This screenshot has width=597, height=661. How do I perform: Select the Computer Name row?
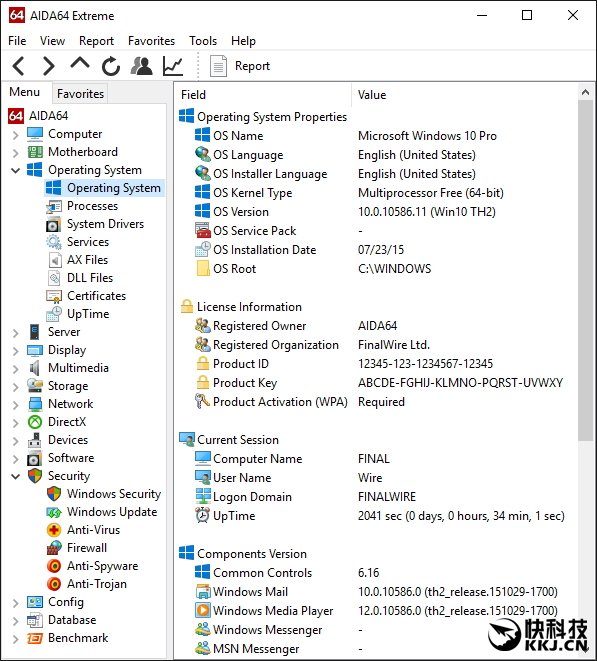376,459
